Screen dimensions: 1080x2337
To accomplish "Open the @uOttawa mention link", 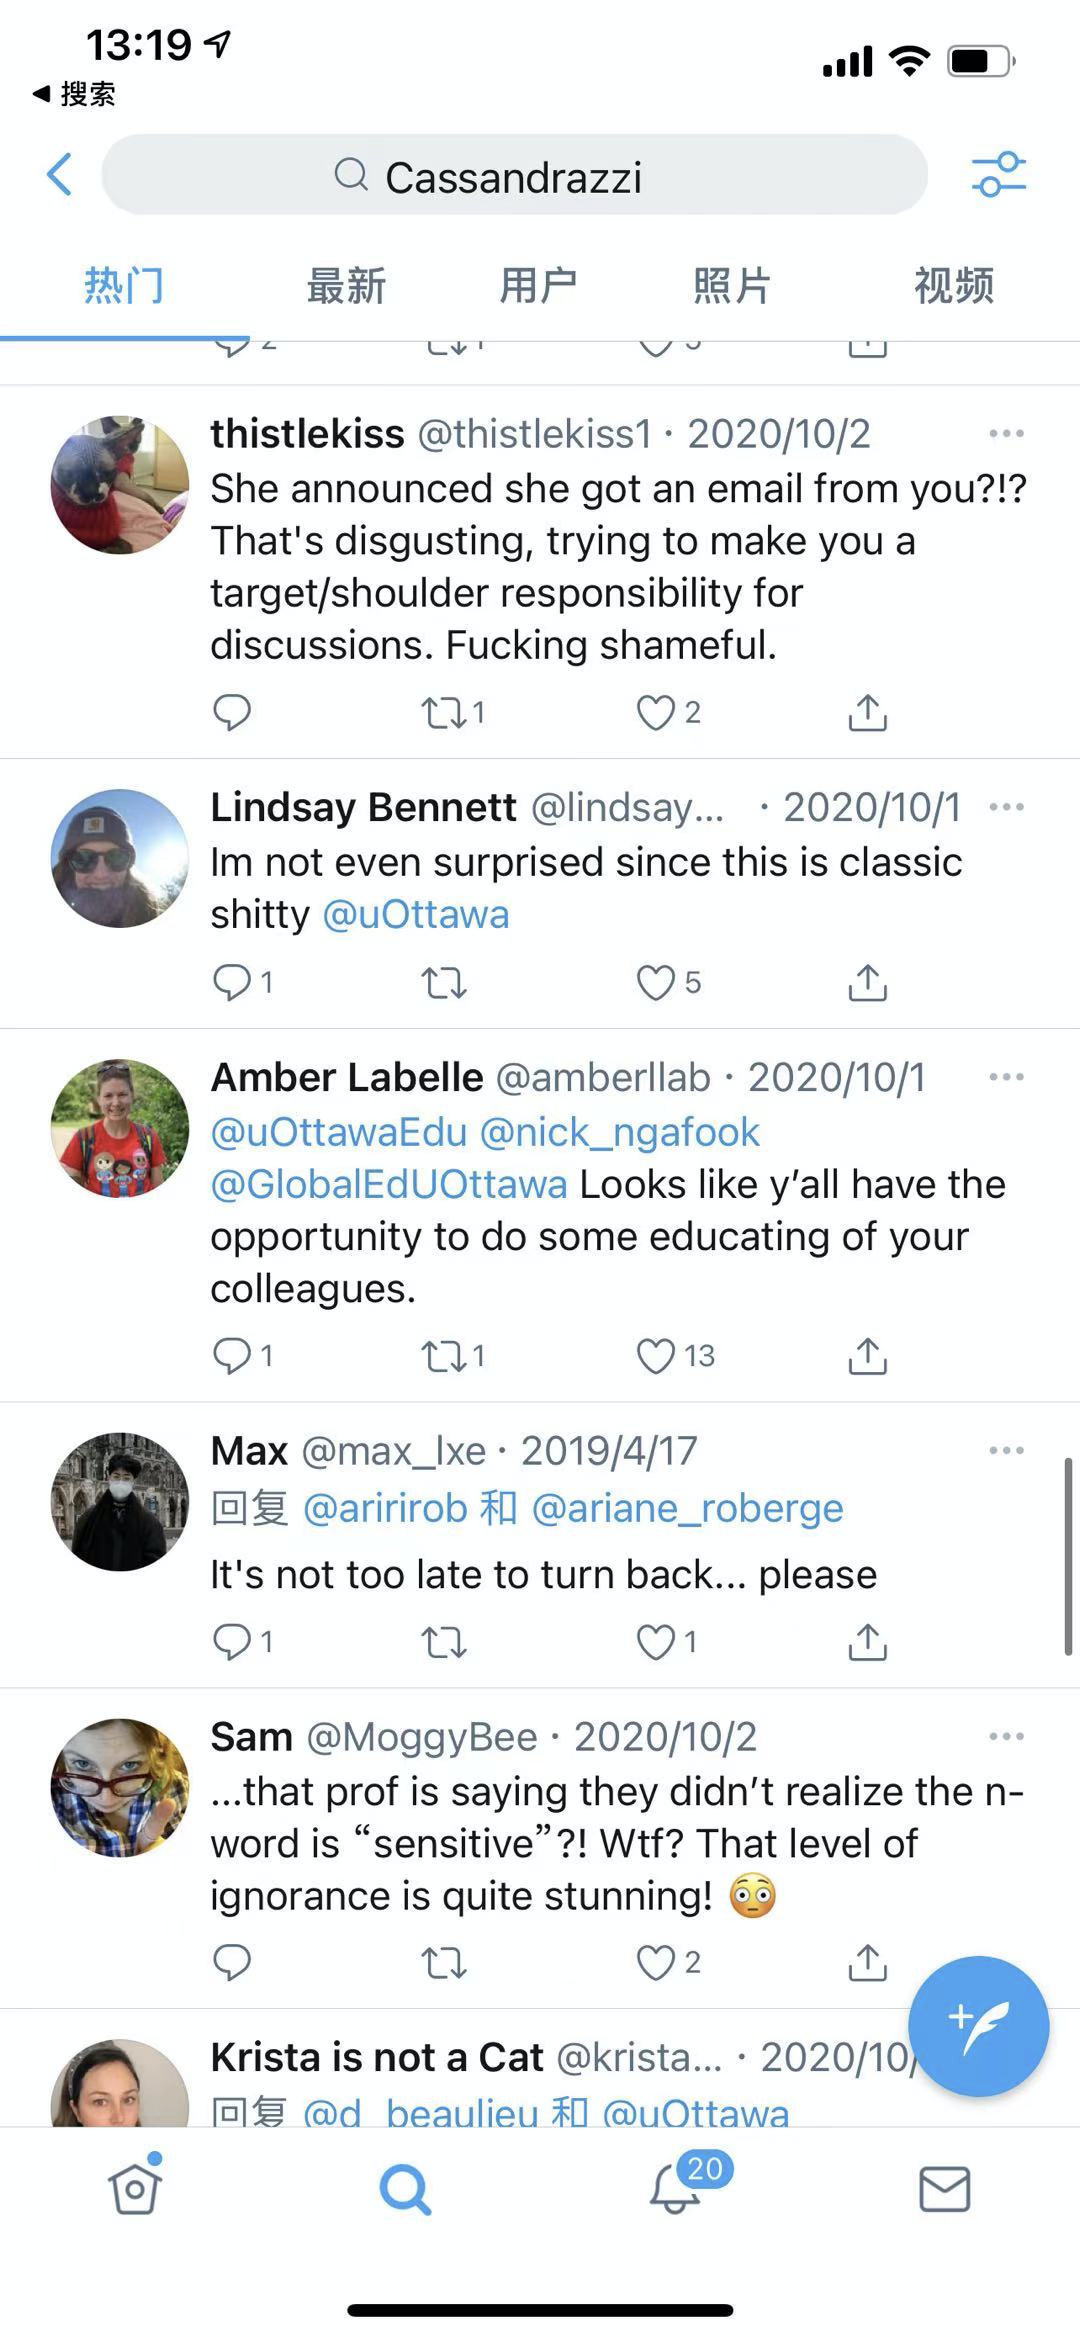I will [416, 915].
